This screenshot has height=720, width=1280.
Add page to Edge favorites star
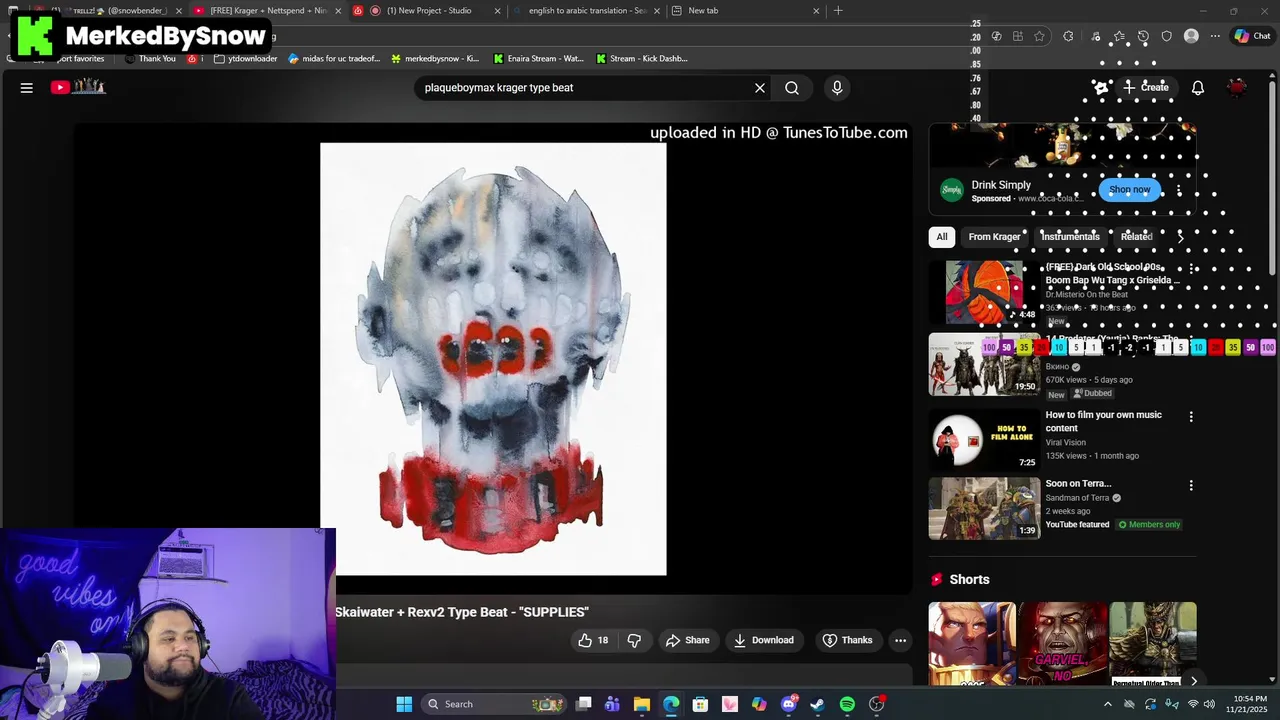1040,36
